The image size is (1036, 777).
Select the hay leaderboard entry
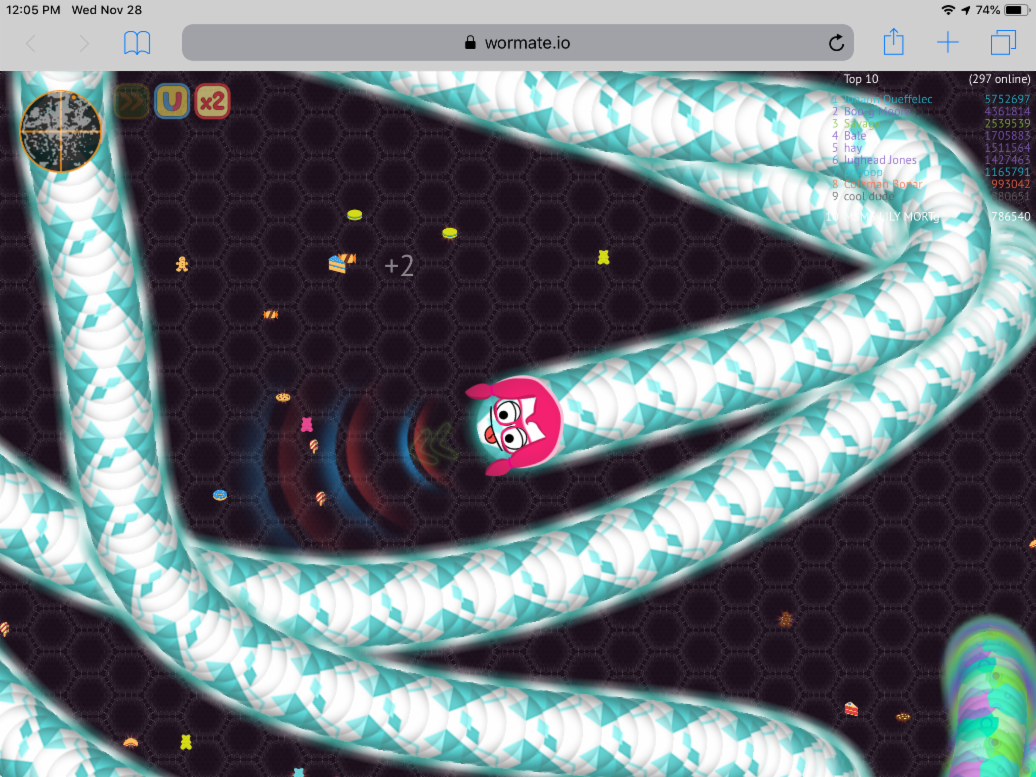pos(853,148)
